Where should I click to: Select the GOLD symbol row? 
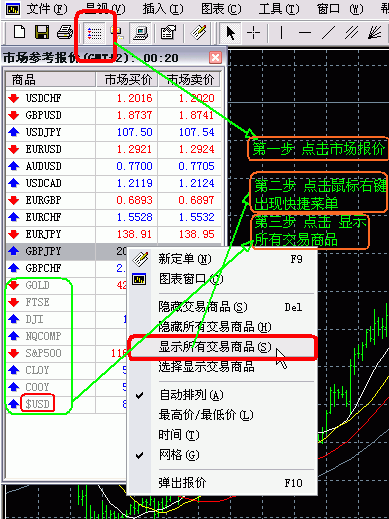67,285
